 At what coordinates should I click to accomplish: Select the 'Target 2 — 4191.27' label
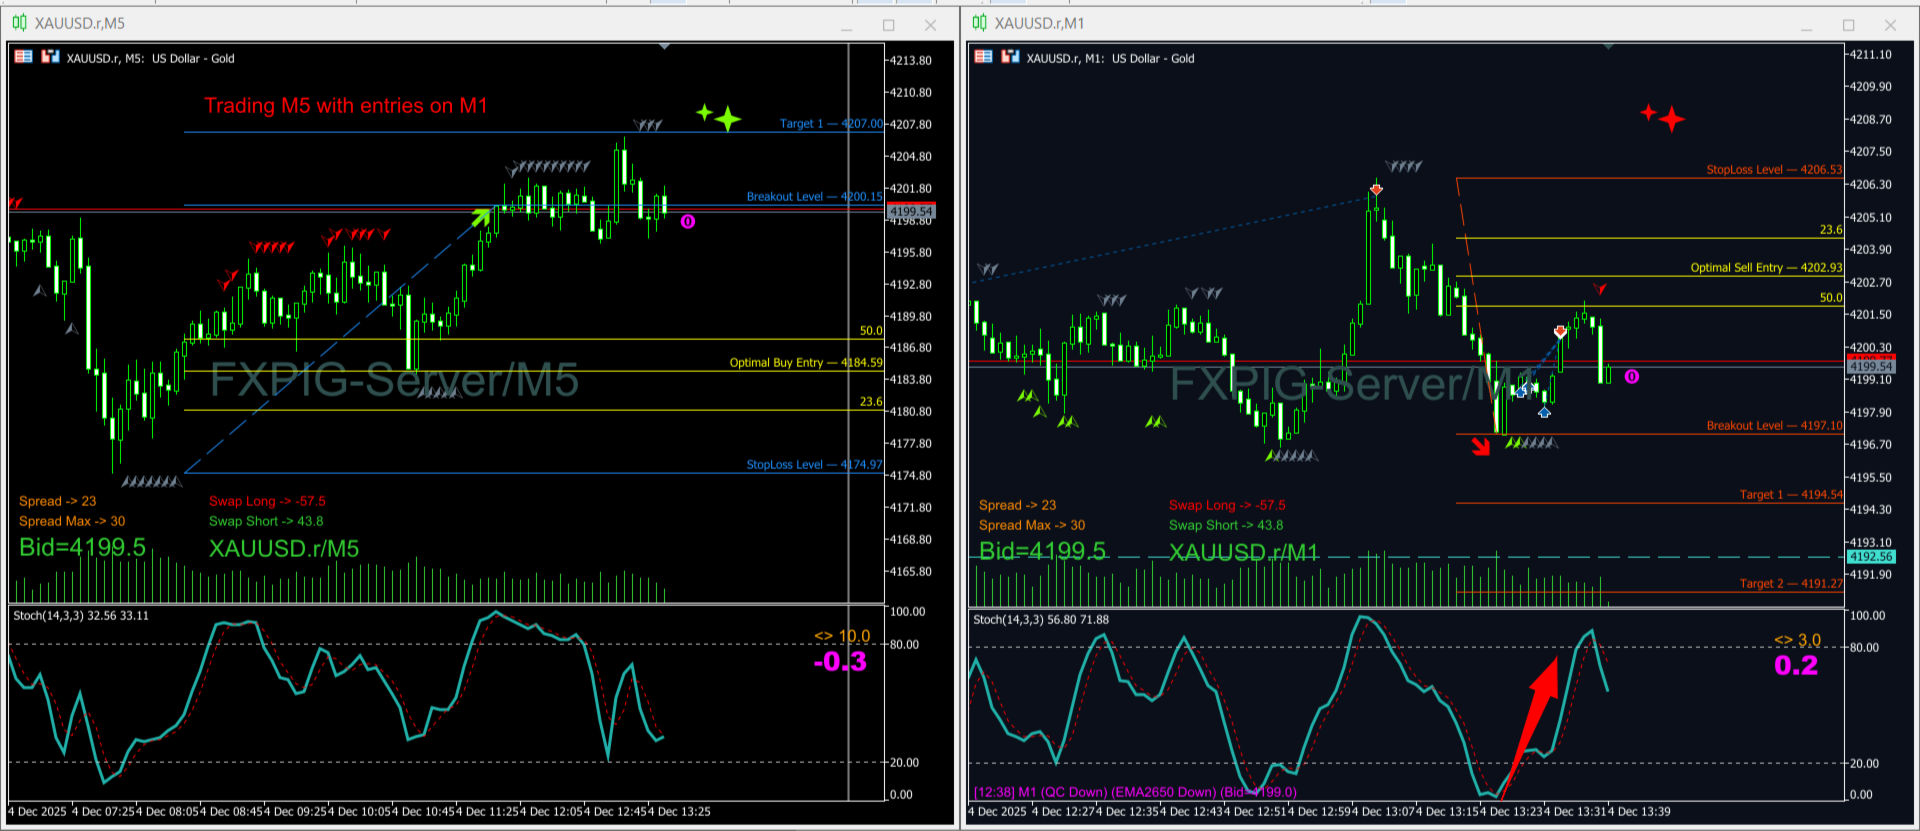[1791, 584]
